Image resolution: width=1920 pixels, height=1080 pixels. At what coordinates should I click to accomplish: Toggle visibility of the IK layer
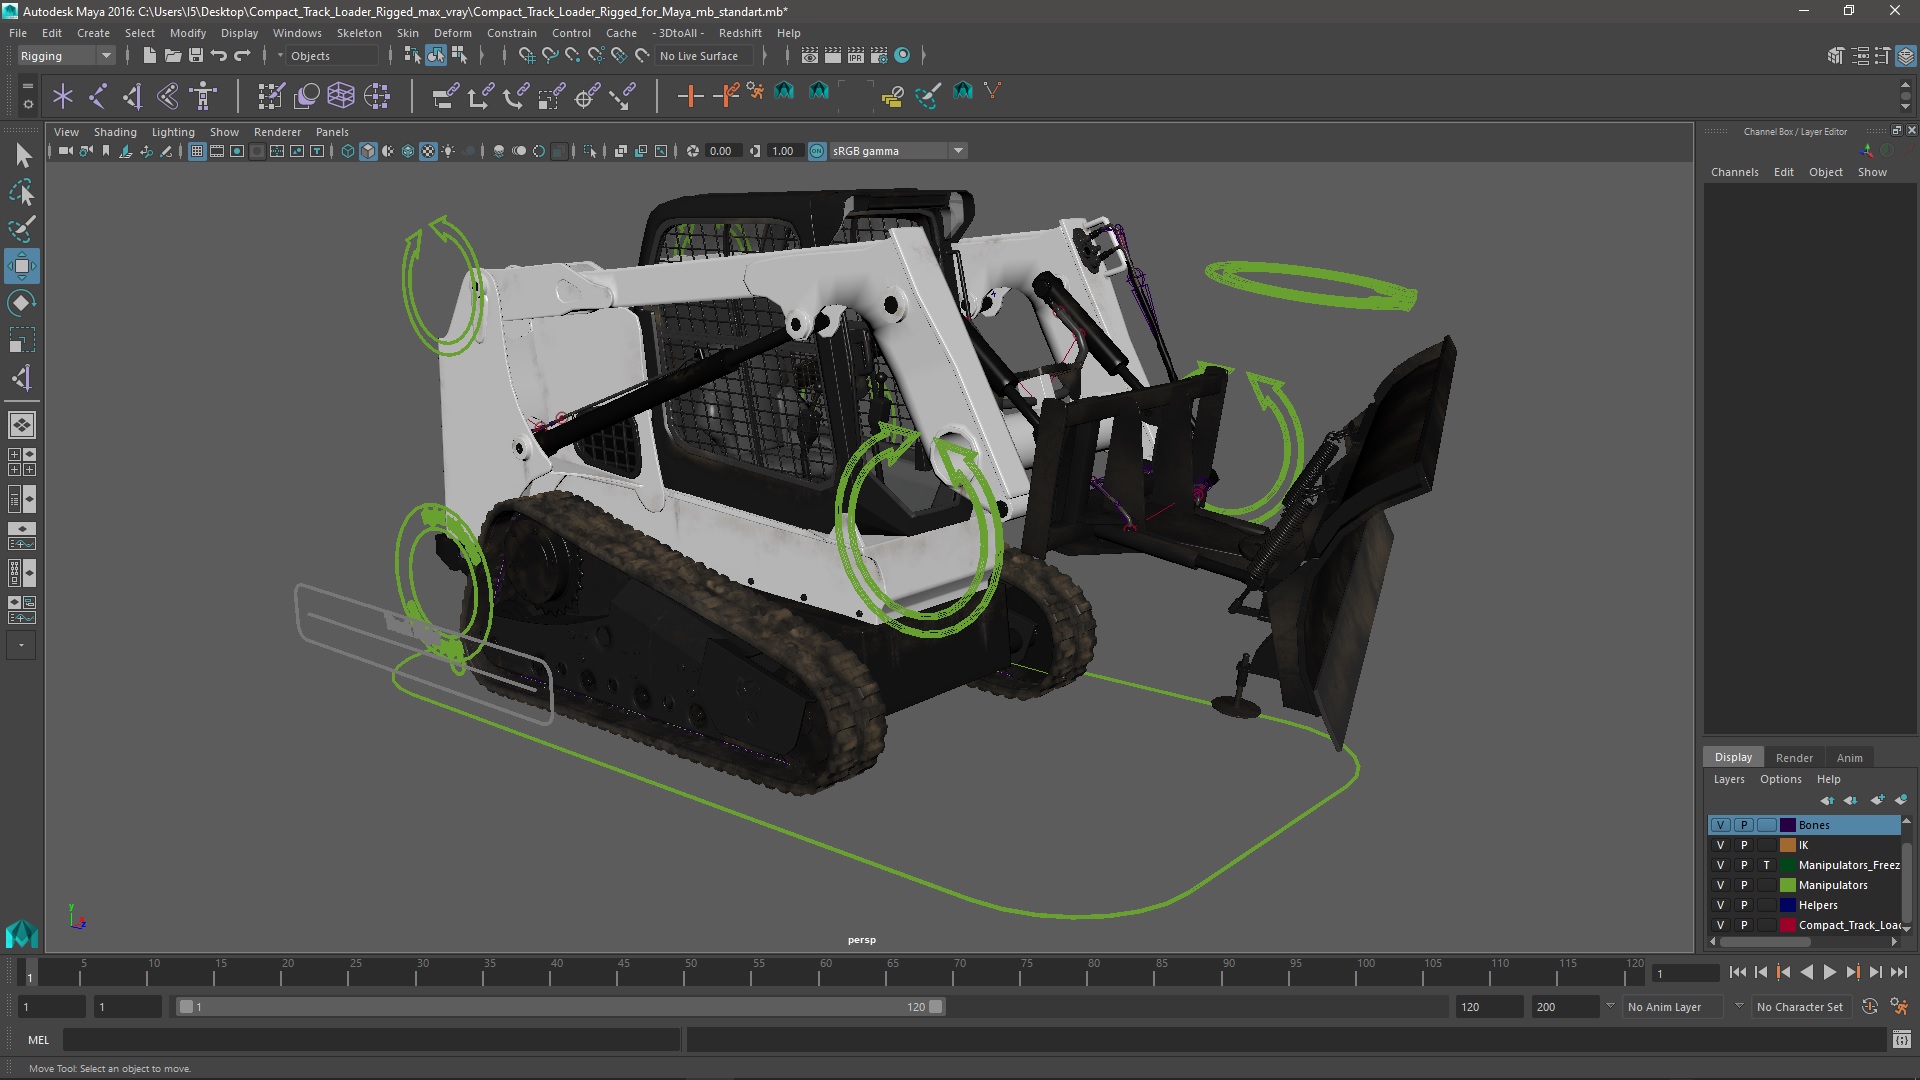1720,845
